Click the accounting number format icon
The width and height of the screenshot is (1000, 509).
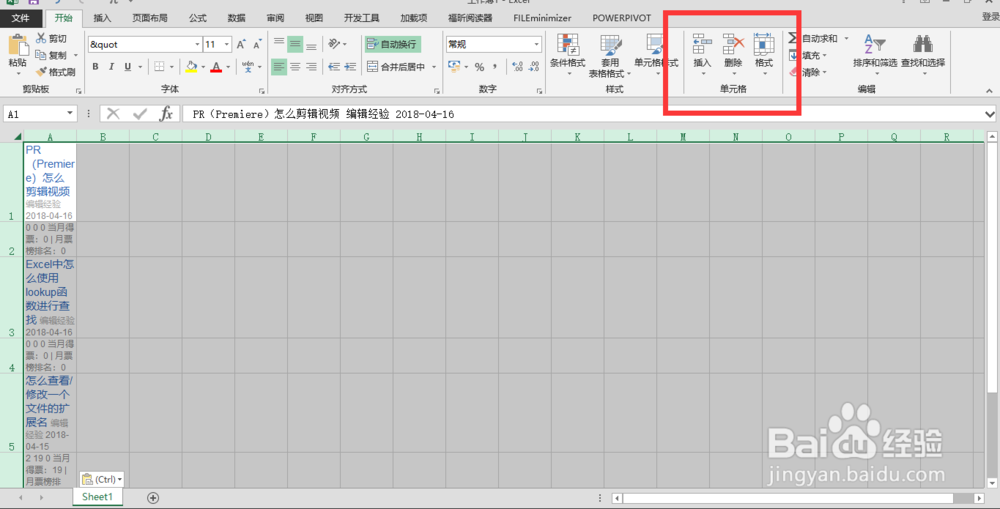click(453, 66)
